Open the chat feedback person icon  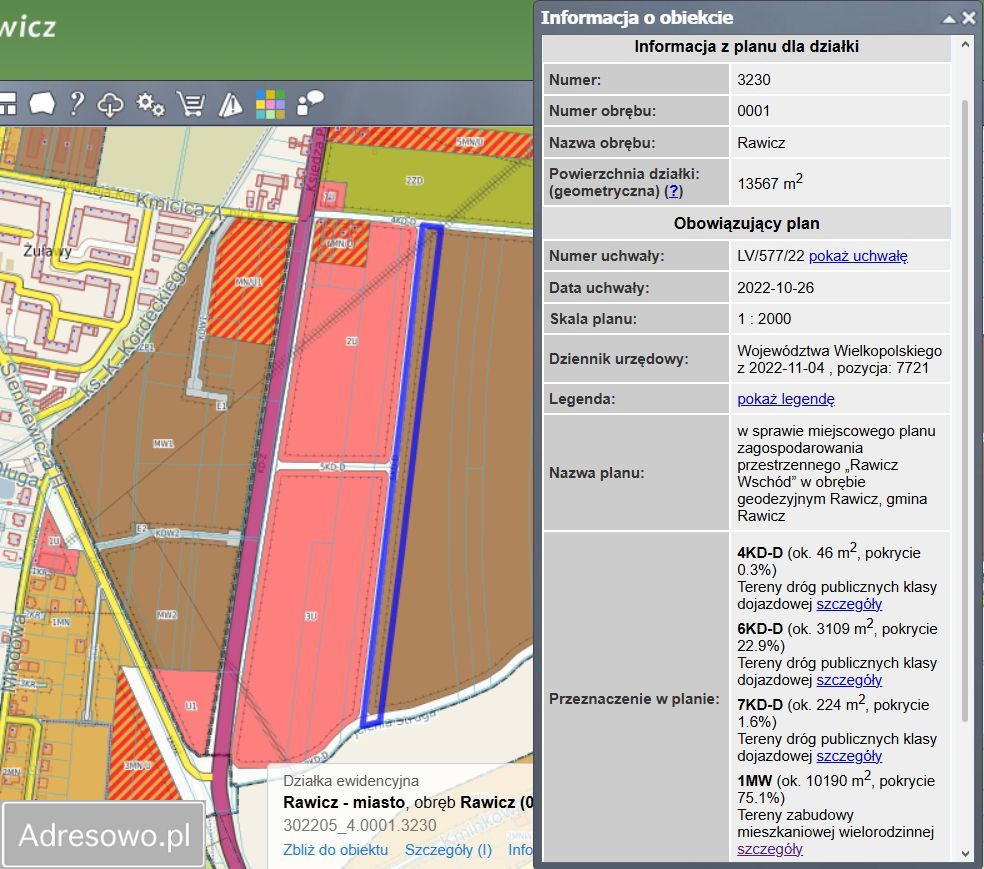[311, 102]
